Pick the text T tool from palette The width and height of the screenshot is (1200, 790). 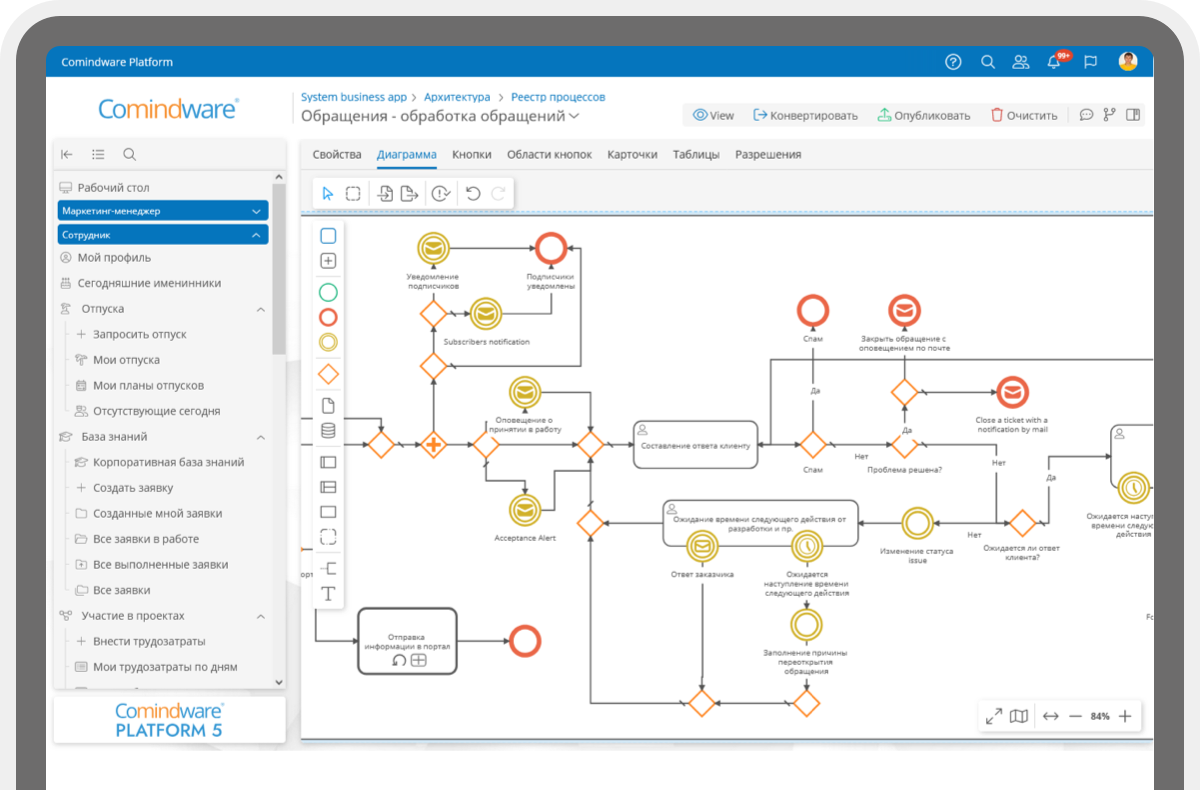(x=328, y=594)
